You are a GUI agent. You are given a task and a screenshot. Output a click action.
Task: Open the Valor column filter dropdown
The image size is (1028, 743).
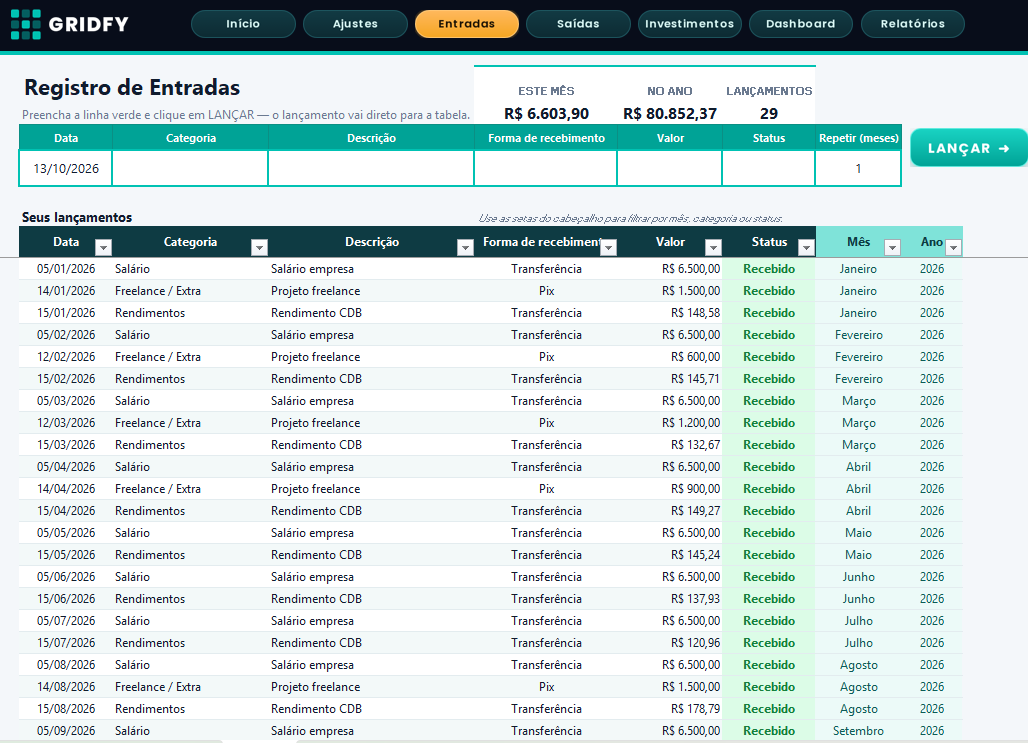[713, 247]
